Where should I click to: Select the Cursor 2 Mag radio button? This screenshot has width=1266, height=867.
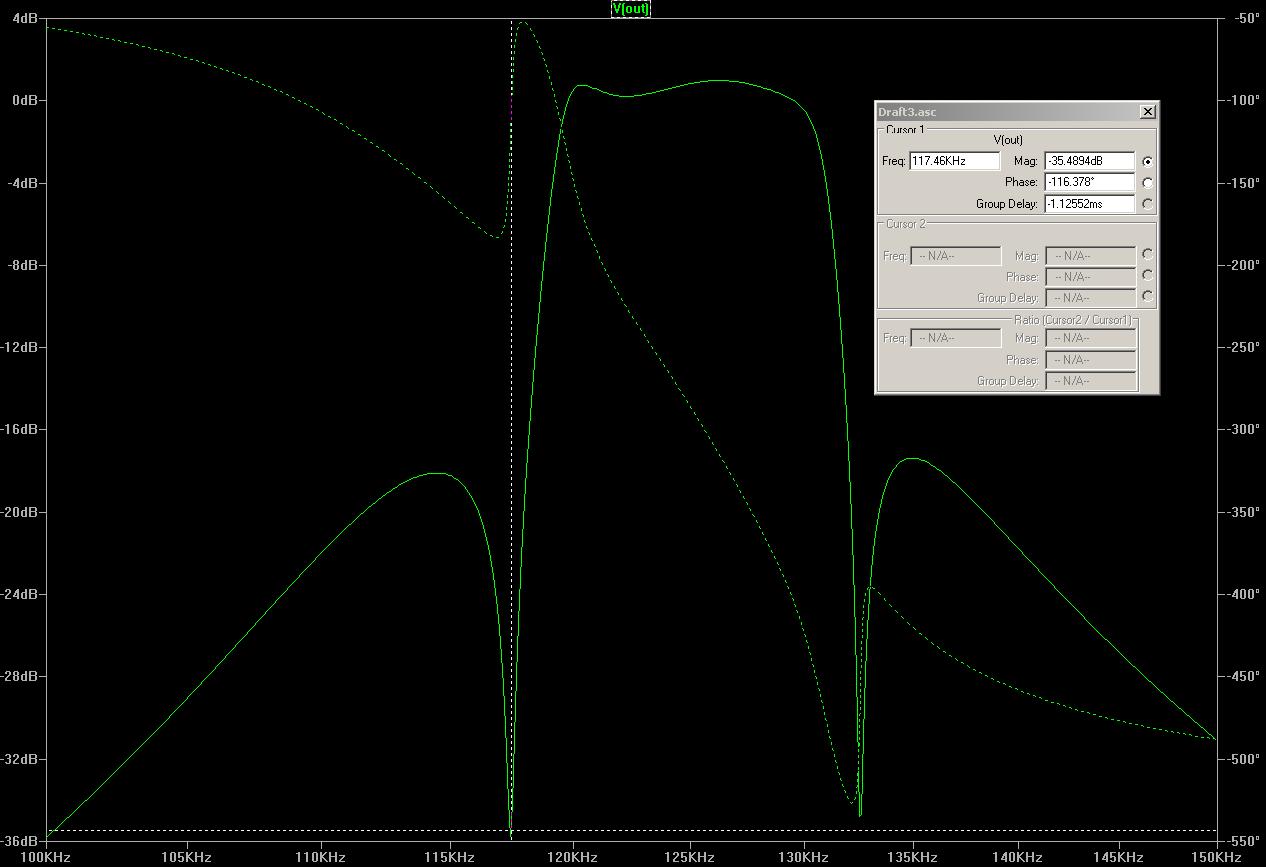coord(1147,255)
